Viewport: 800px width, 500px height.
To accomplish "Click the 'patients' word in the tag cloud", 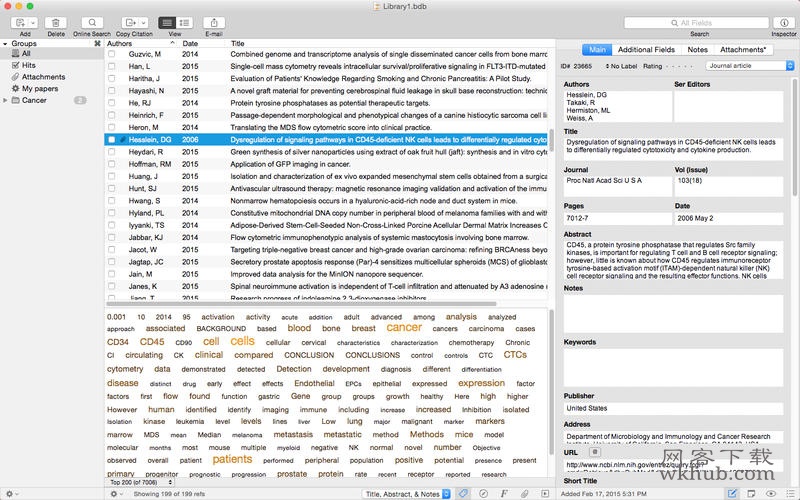I will pos(232,459).
